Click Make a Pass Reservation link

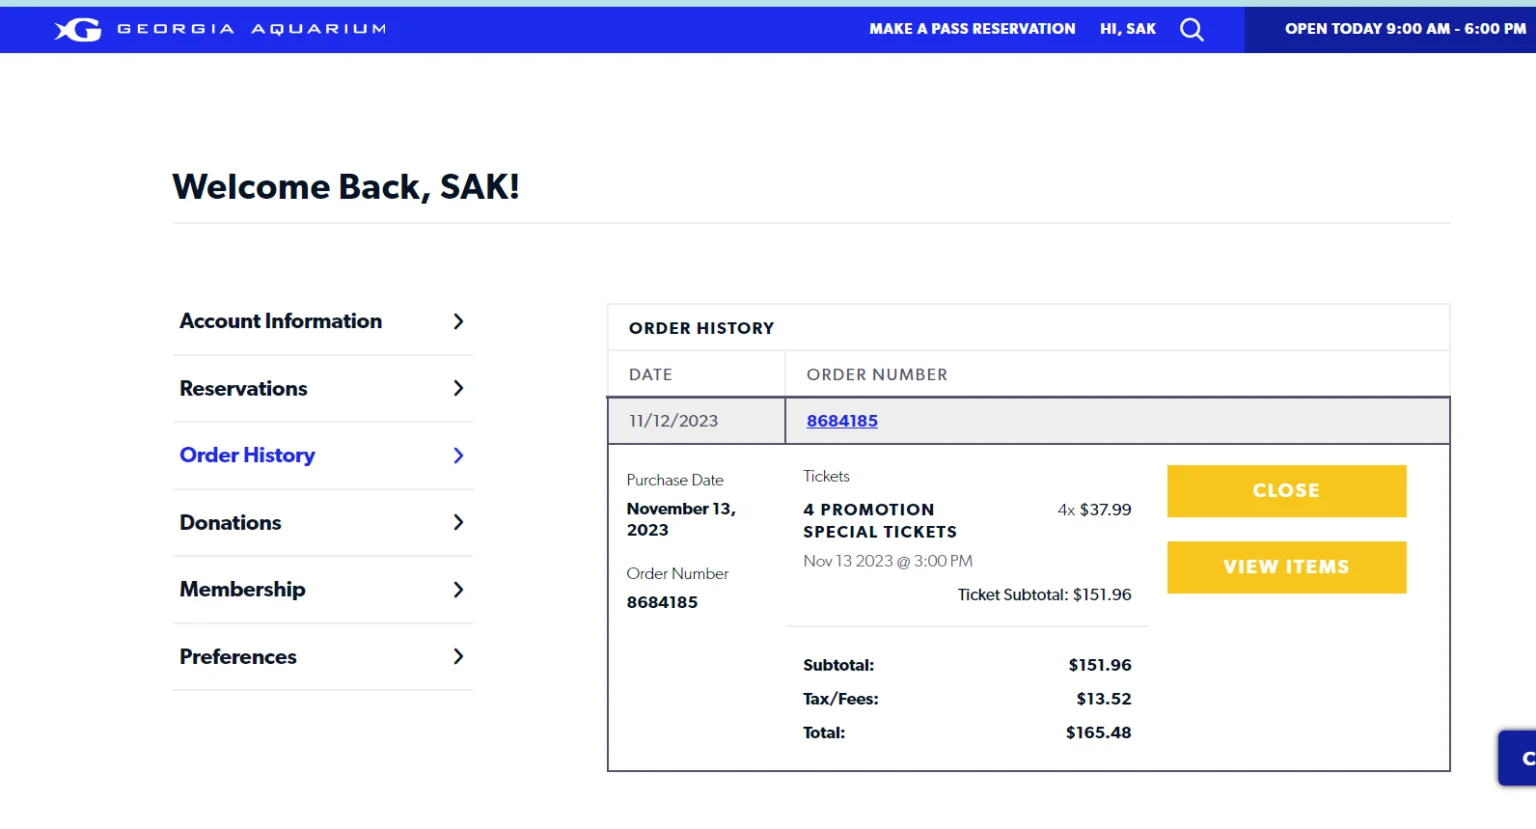pyautogui.click(x=972, y=29)
